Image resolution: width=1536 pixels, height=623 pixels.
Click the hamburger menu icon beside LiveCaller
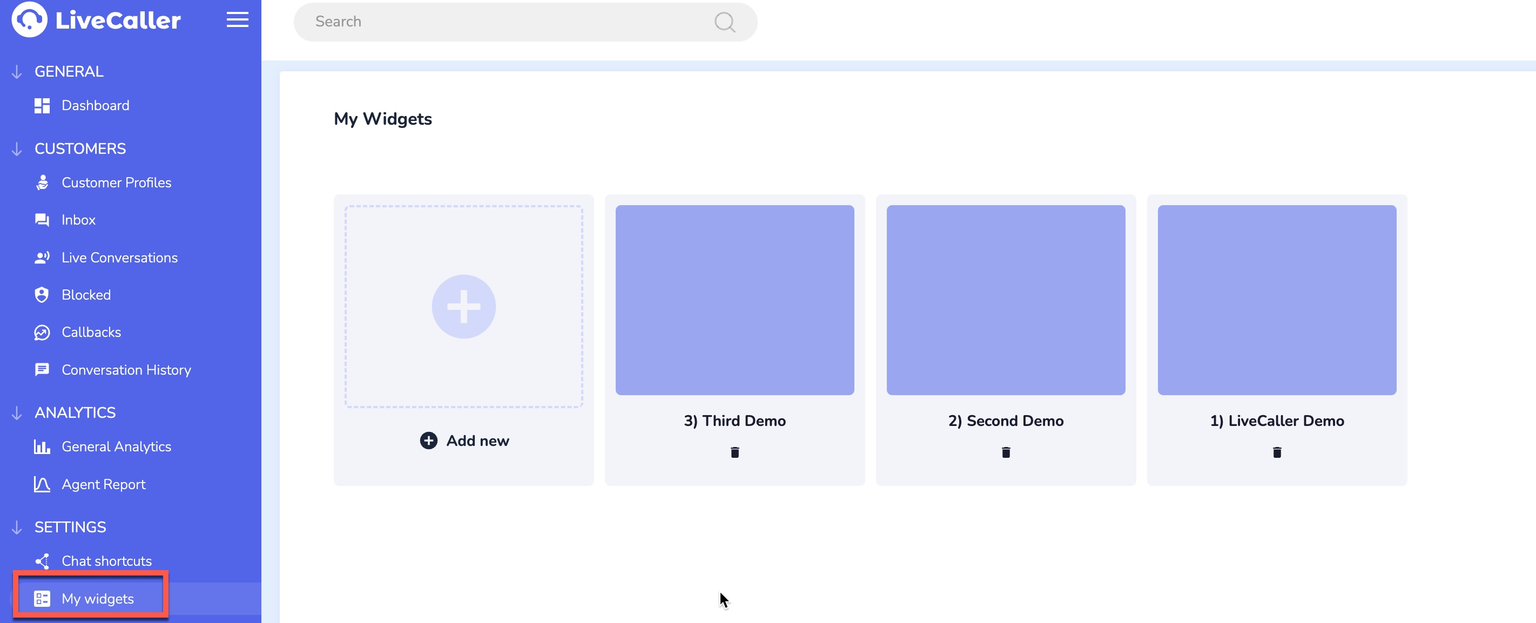pyautogui.click(x=237, y=20)
